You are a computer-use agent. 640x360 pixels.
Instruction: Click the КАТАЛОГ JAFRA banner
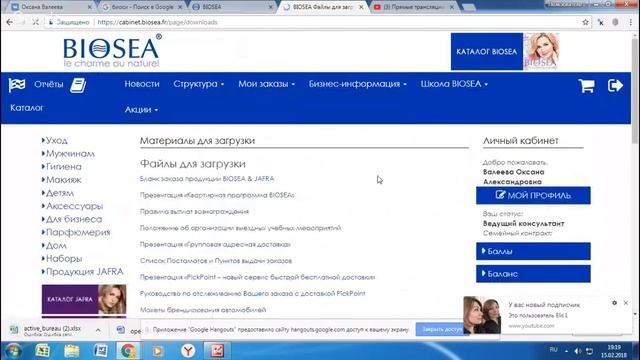tap(84, 300)
